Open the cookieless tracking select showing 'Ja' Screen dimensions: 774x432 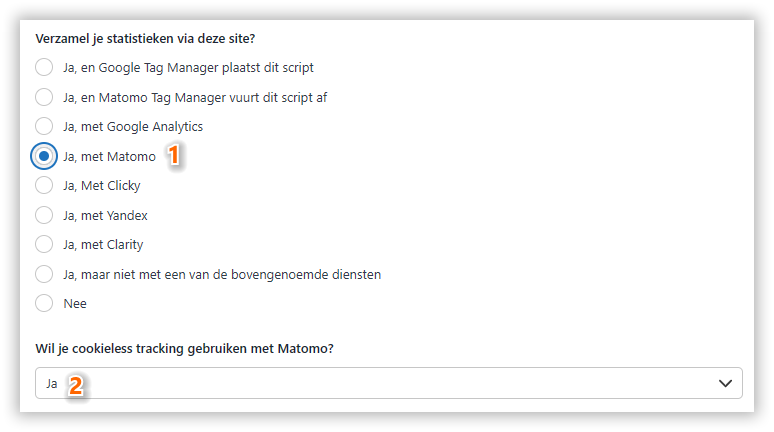(380, 383)
